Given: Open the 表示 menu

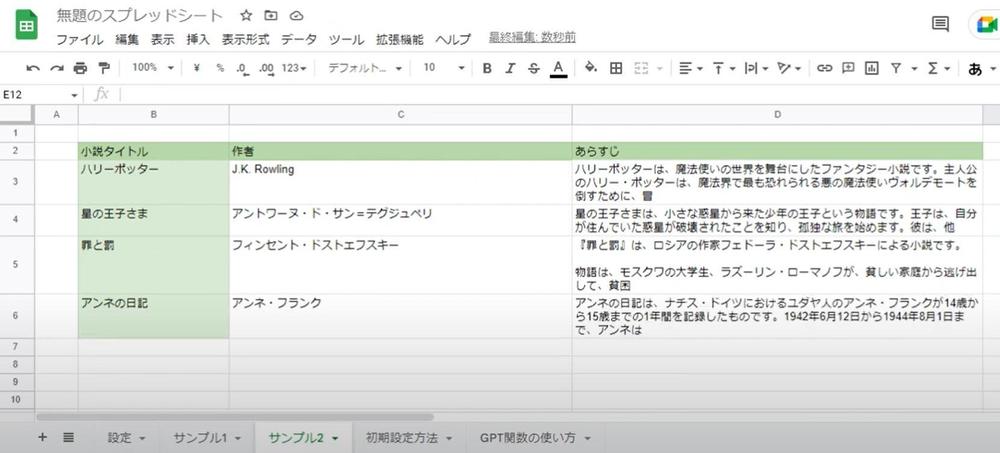Looking at the screenshot, I should [163, 40].
